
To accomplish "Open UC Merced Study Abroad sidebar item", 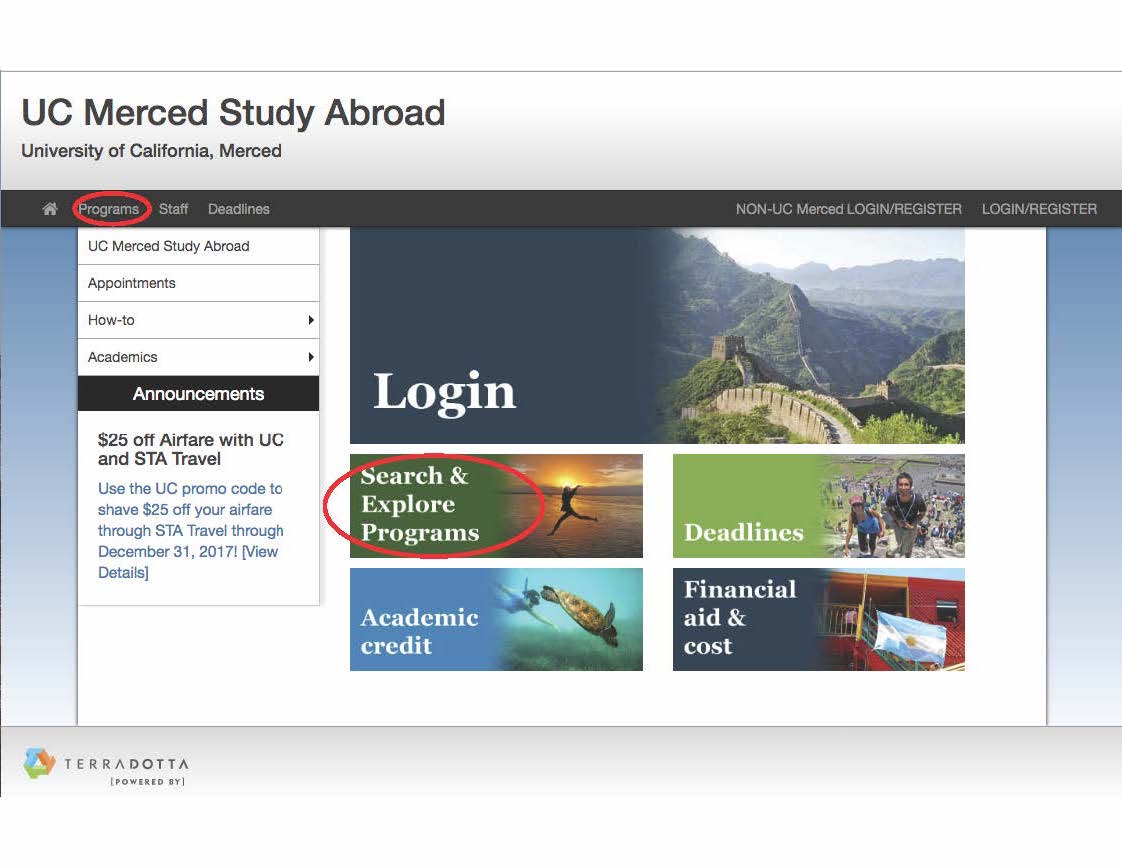I will [198, 246].
